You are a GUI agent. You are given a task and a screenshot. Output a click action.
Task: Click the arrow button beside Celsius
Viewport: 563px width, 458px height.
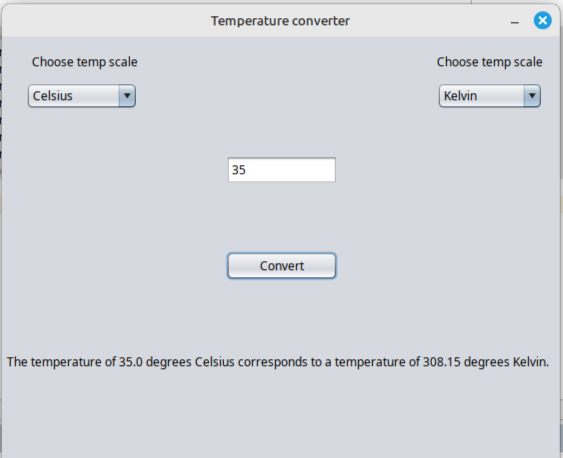(127, 96)
